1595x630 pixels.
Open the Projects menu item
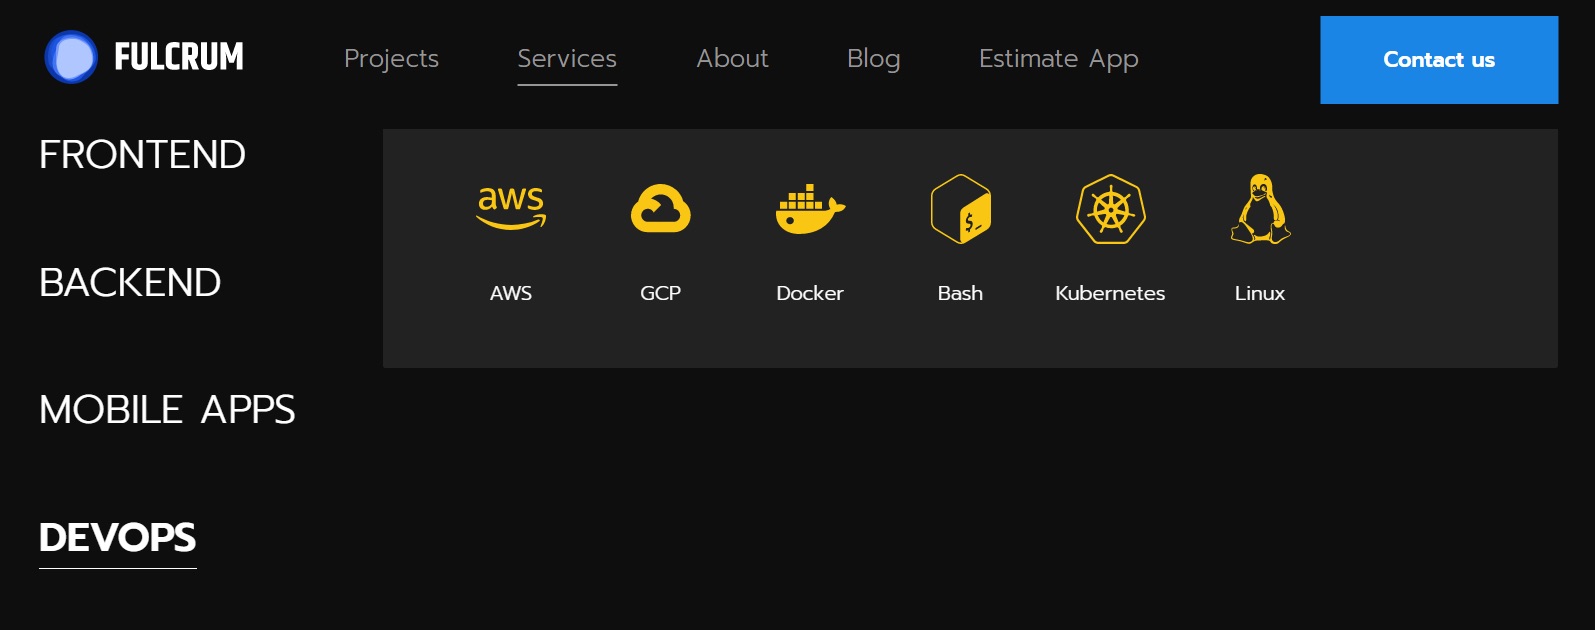pos(391,59)
